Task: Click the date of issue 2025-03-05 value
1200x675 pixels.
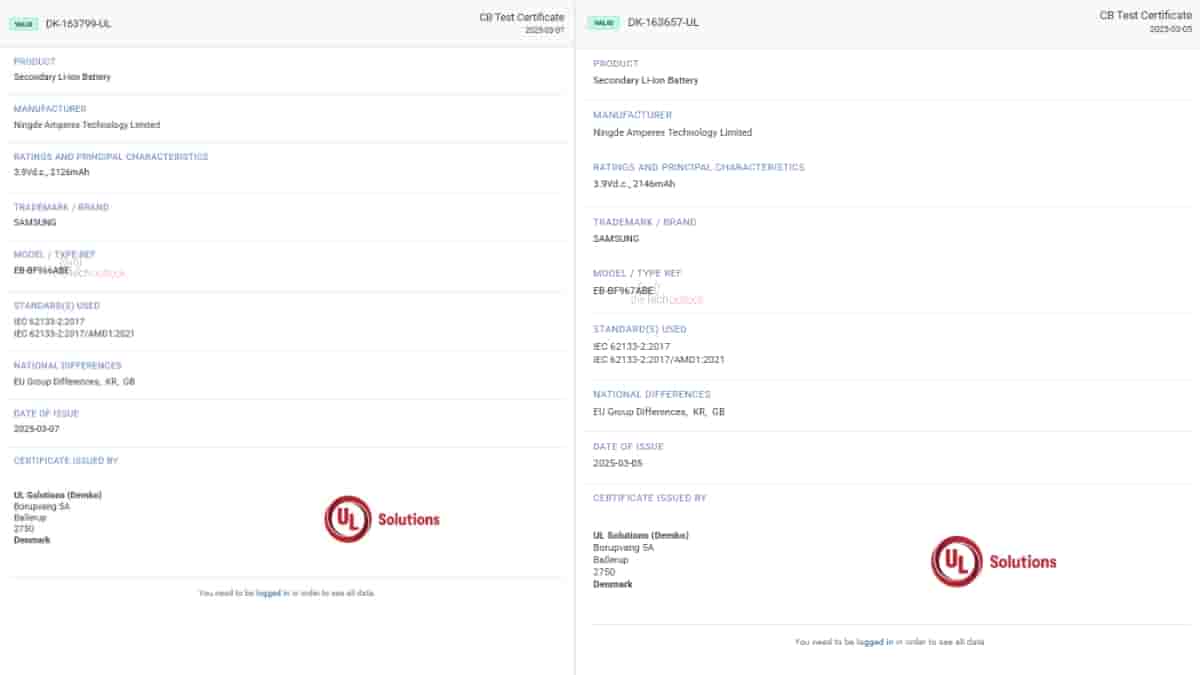Action: pyautogui.click(x=617, y=463)
